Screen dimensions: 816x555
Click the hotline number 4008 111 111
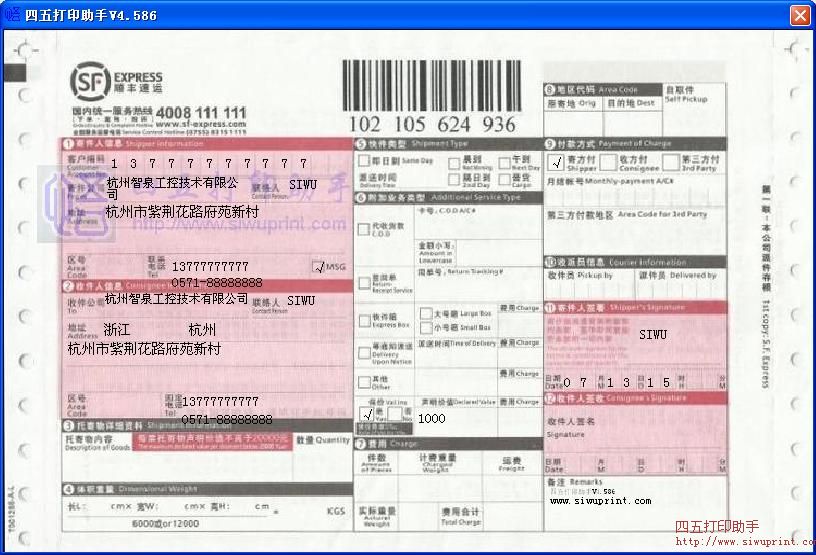[x=200, y=112]
